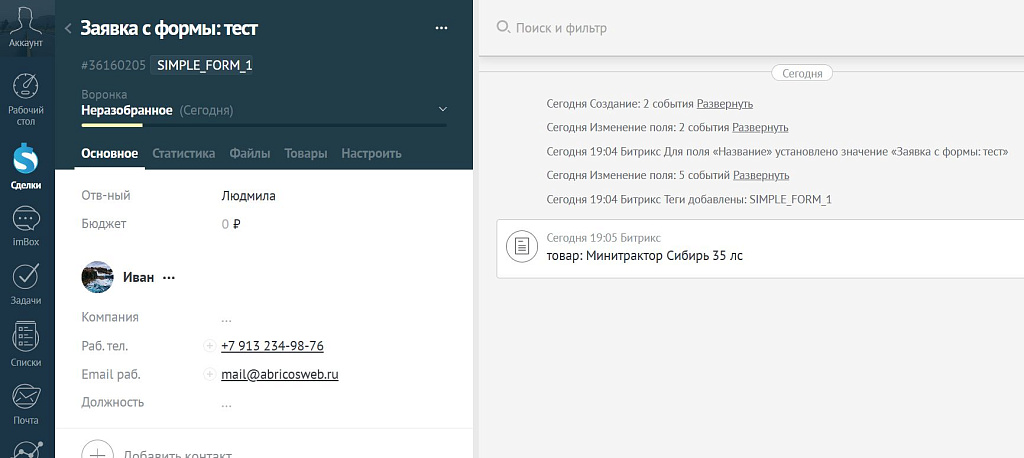Click the back arrow beside deal title
1024x458 pixels.
click(x=68, y=29)
